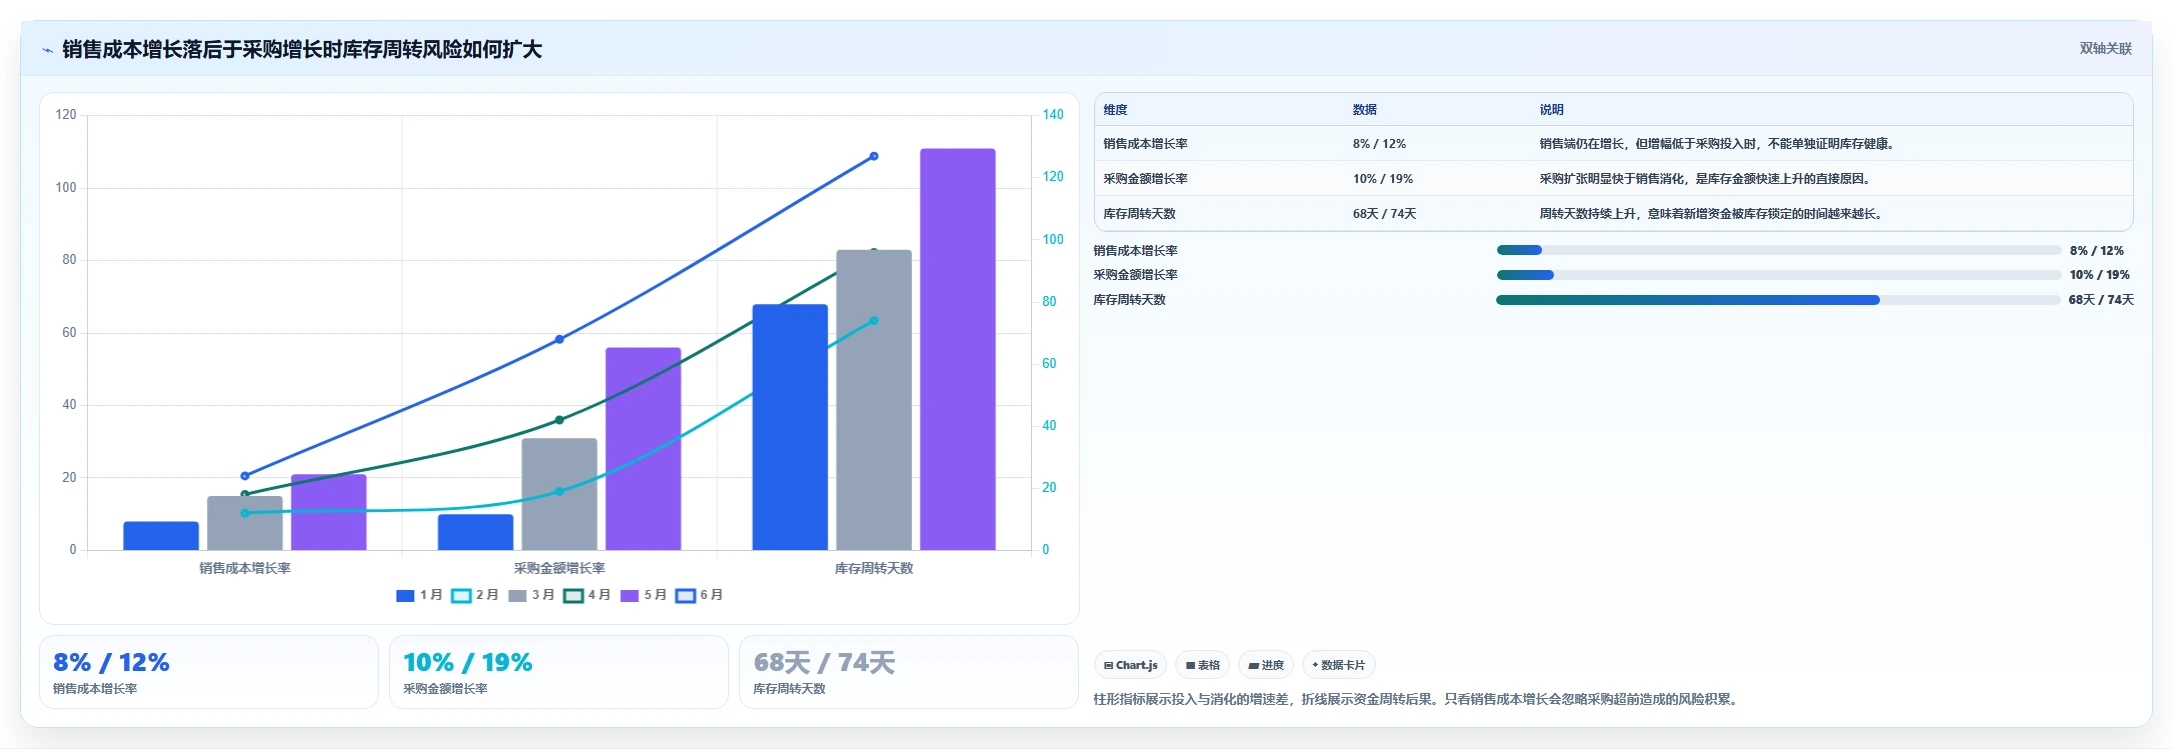Click the 采购扩张明显快于销售消化 description cell

click(1705, 179)
